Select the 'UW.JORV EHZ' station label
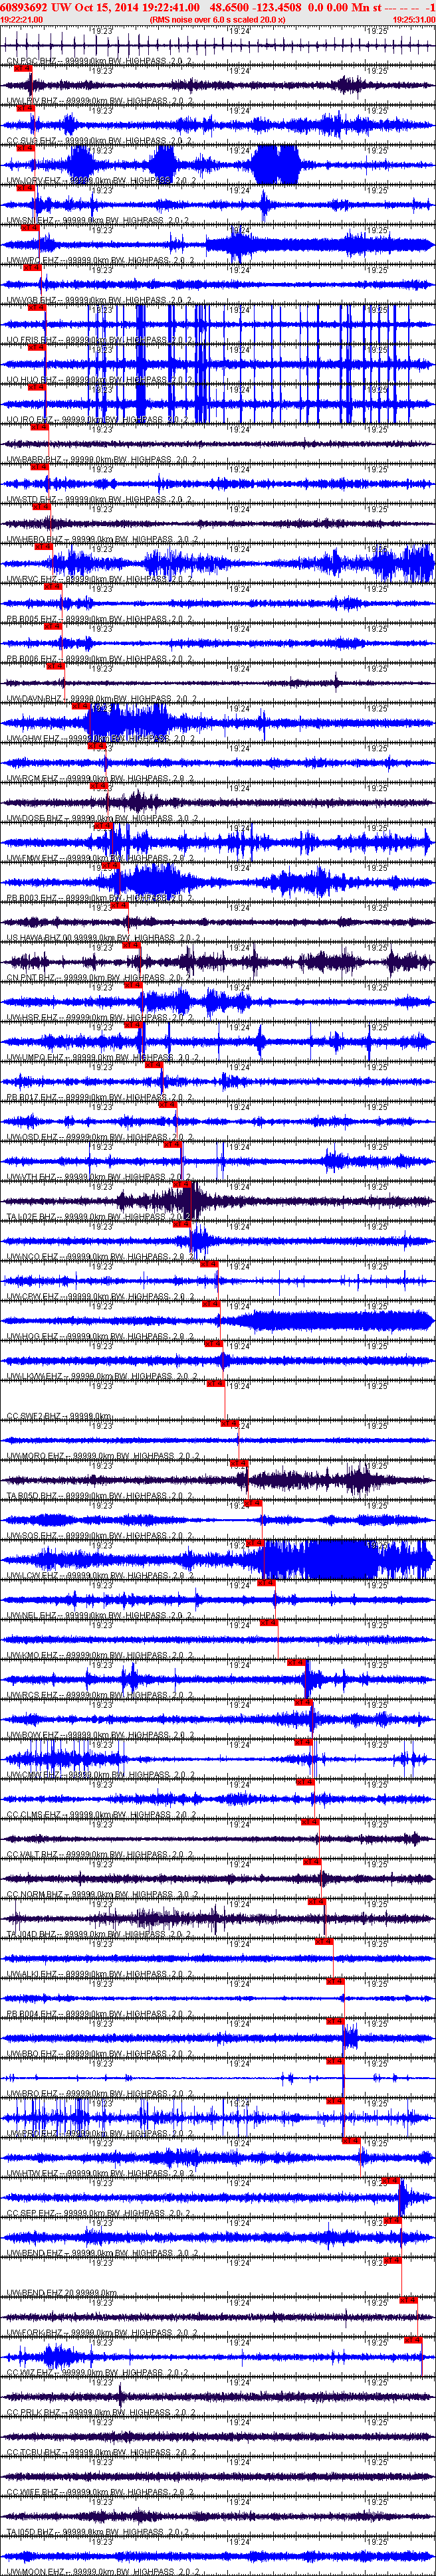 click(x=34, y=181)
